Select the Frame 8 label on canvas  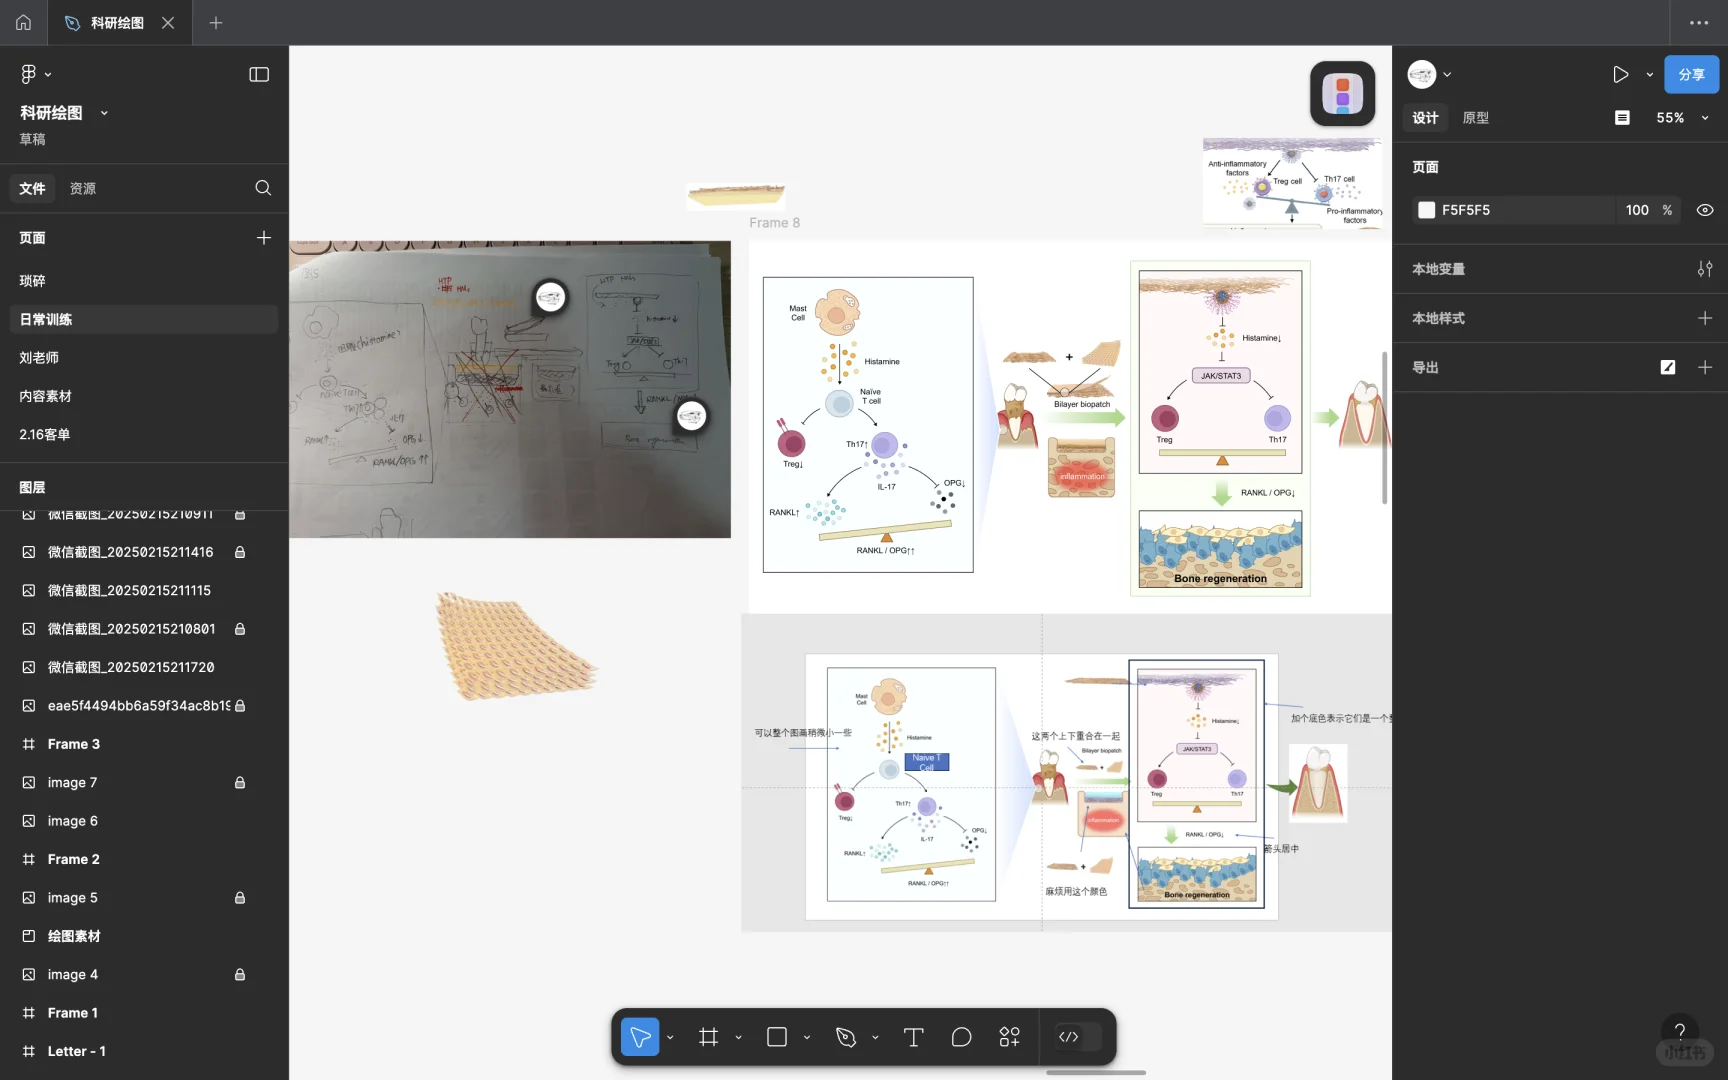[x=775, y=223]
